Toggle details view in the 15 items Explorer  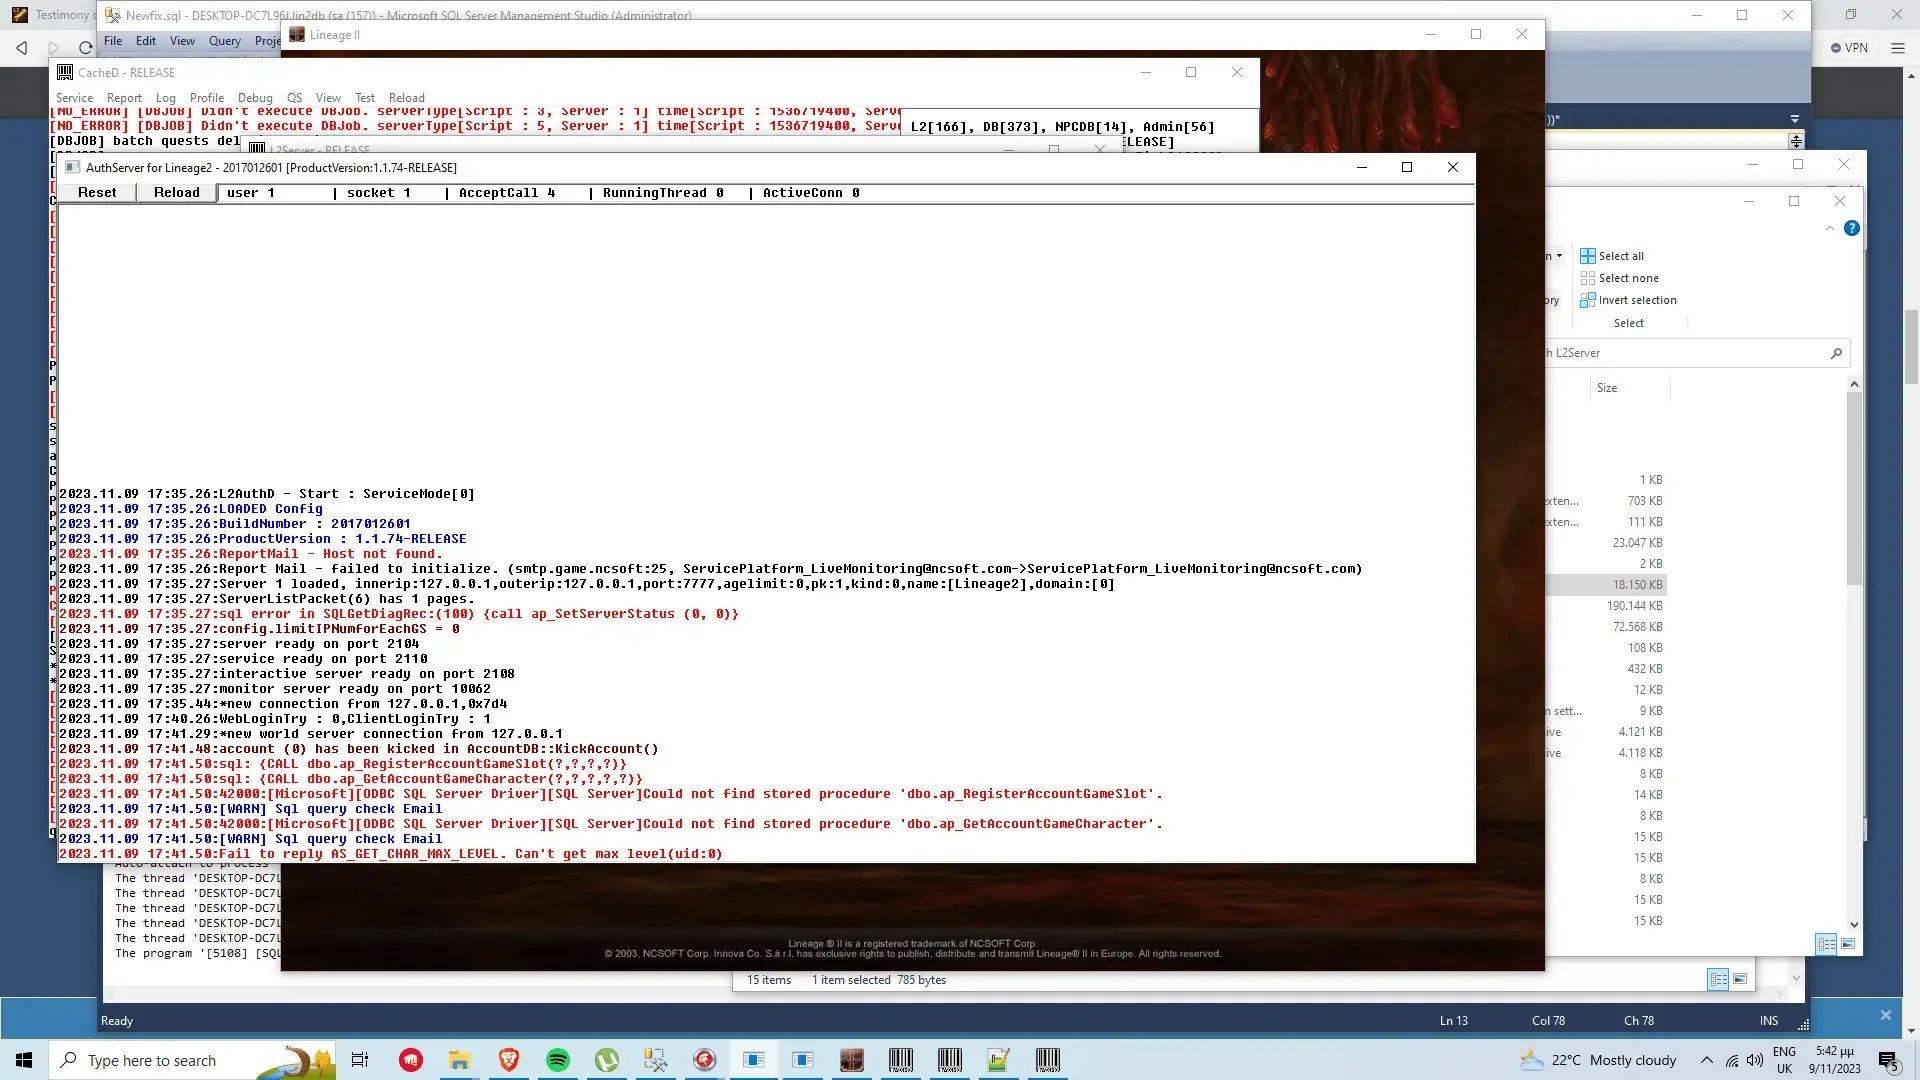coord(1718,980)
